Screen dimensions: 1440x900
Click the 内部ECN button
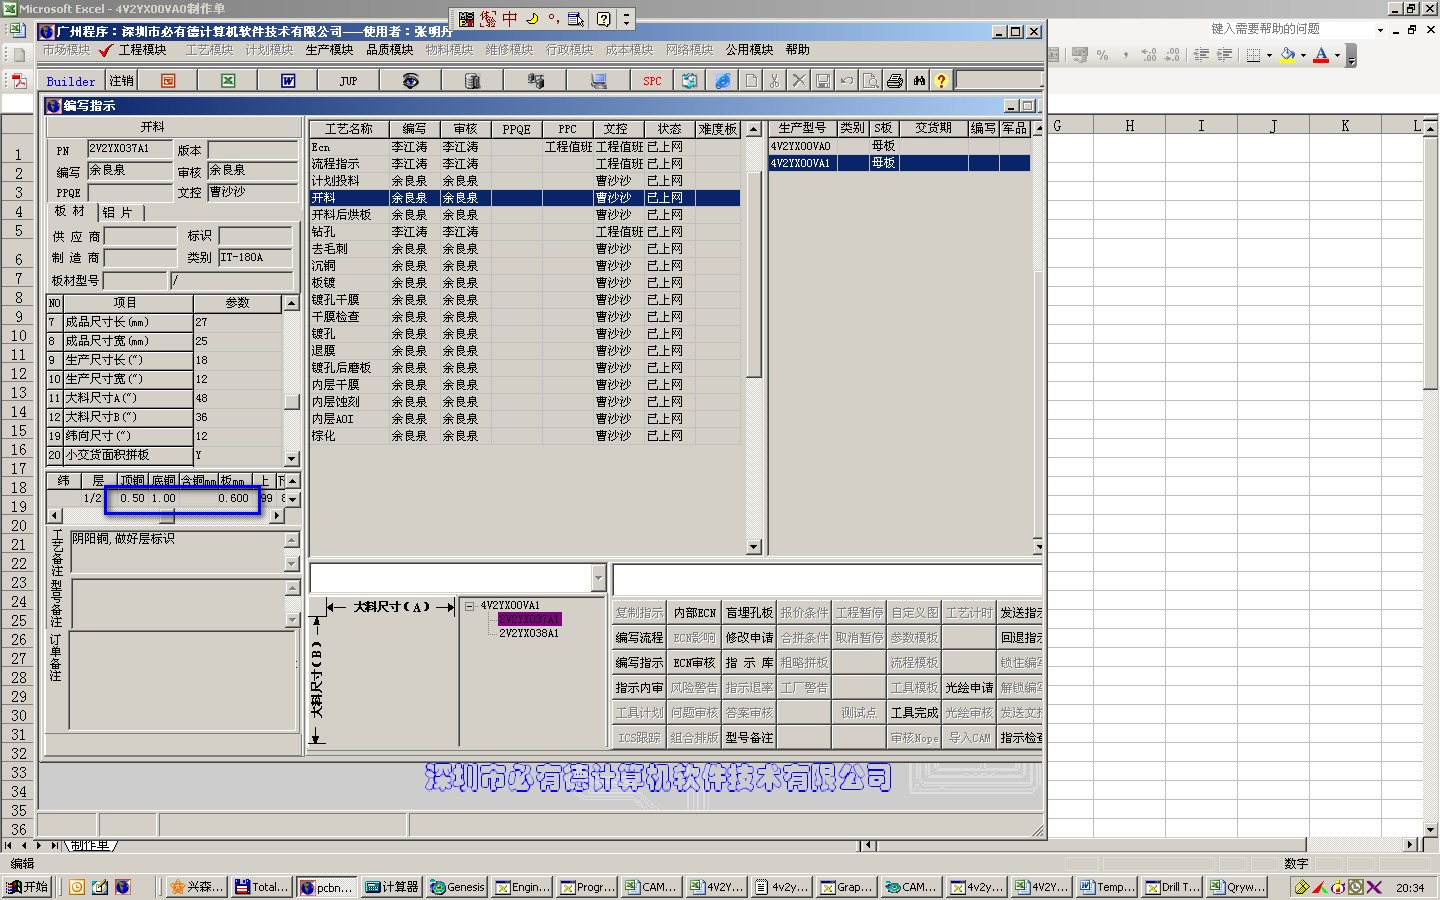pos(694,613)
